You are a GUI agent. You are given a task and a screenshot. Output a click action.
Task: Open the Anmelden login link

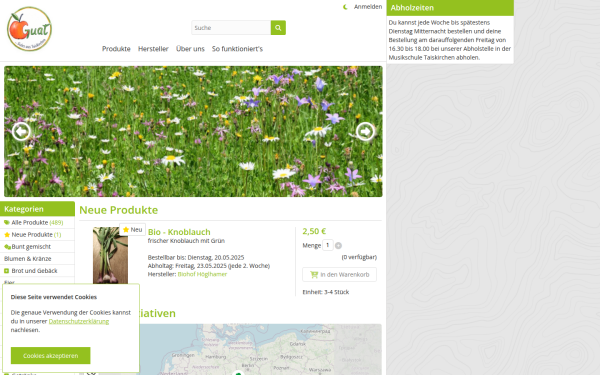(368, 7)
